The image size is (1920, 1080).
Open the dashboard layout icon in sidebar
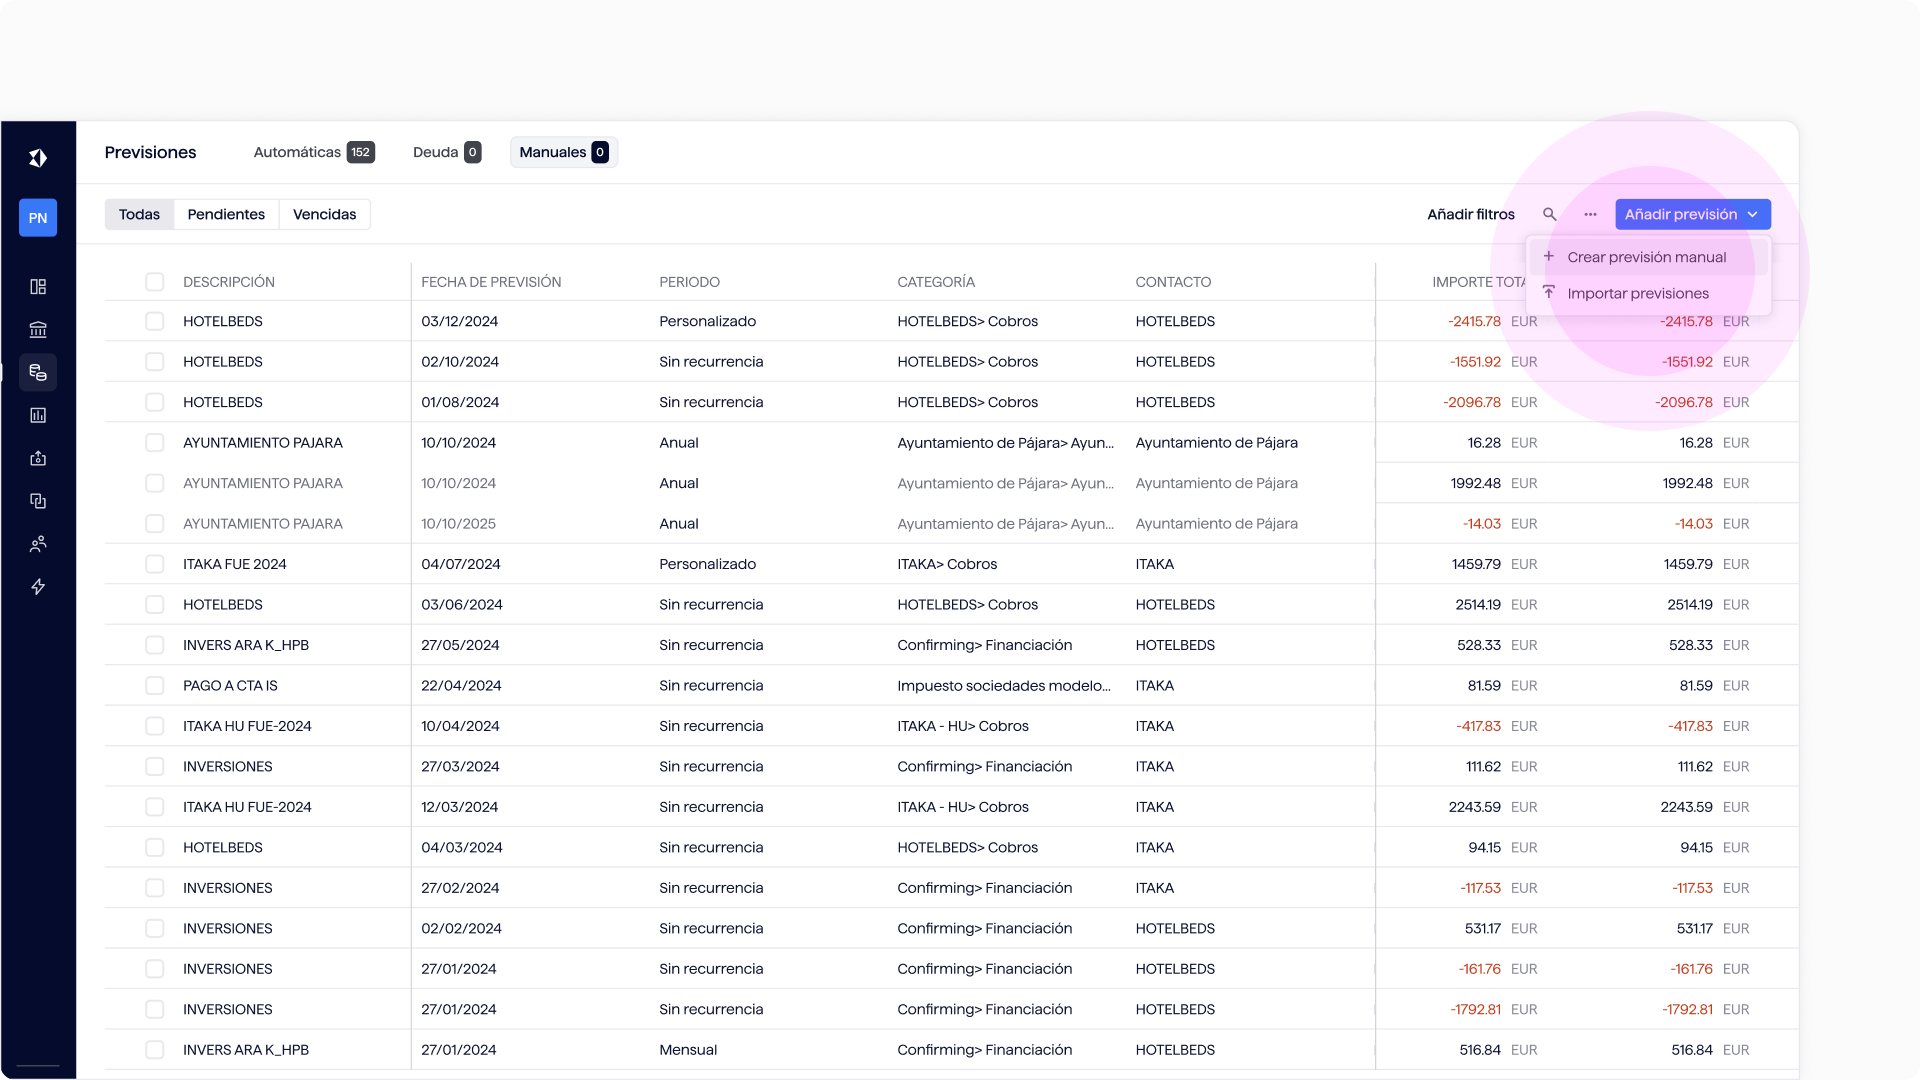pyautogui.click(x=38, y=287)
